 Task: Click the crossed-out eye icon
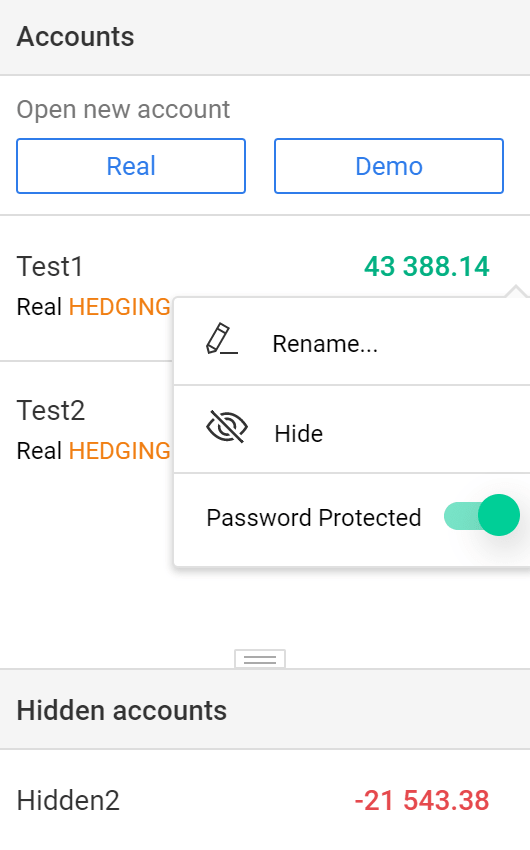pyautogui.click(x=227, y=427)
